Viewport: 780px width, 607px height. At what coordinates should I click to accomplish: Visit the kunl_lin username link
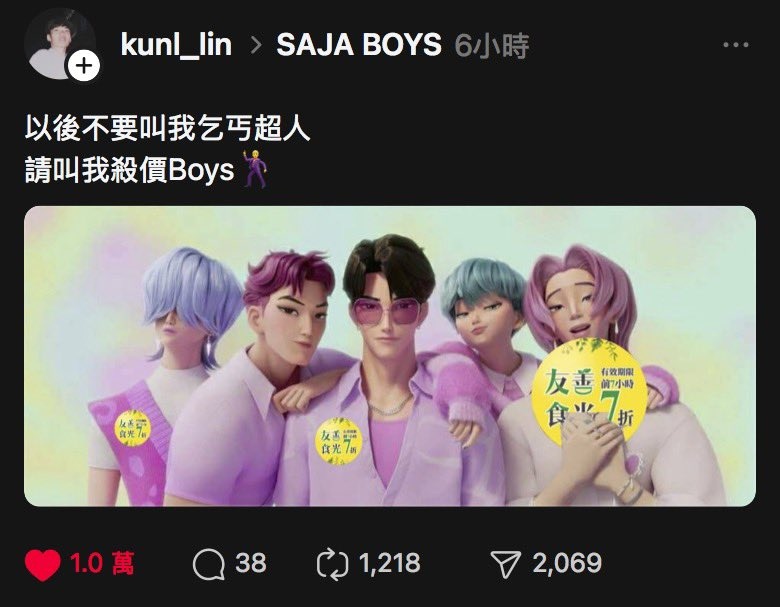pos(176,45)
